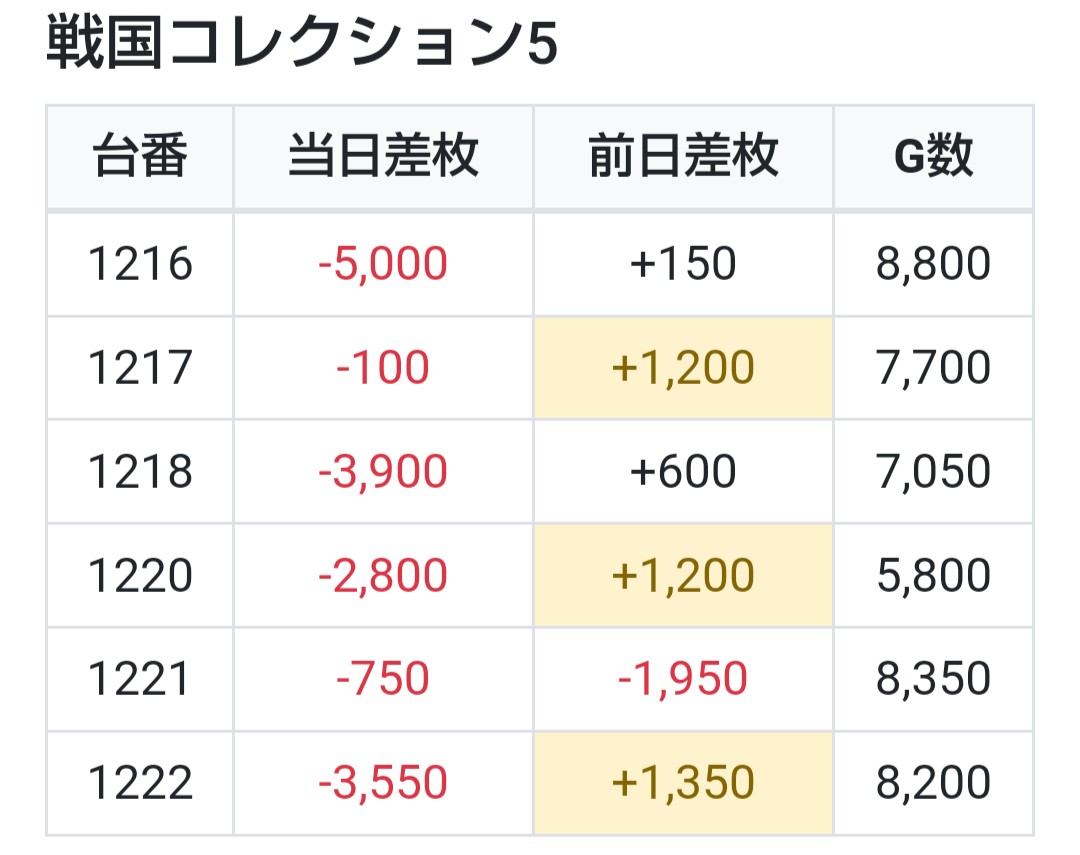Image resolution: width=1080 pixels, height=855 pixels.
Task: Click the highlighted +1,200 cell for 1220
Action: pos(683,575)
